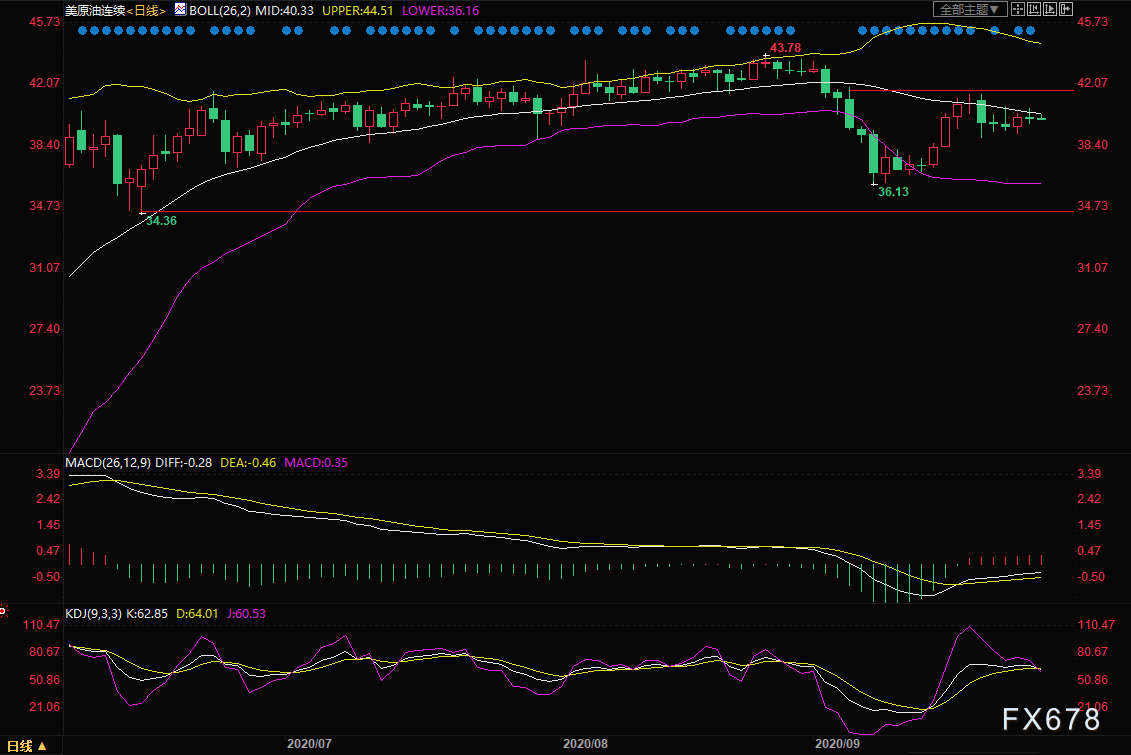
Task: Click the first blue dot in top row
Action: point(82,30)
